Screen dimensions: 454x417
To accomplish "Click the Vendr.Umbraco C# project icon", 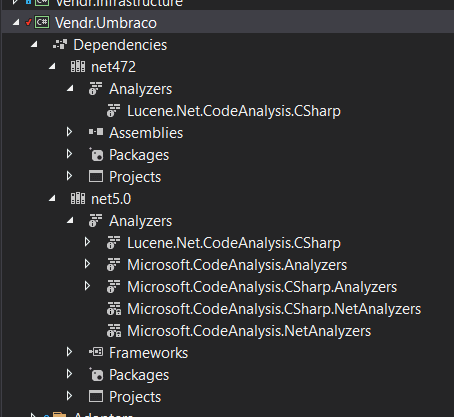I will [x=42, y=23].
